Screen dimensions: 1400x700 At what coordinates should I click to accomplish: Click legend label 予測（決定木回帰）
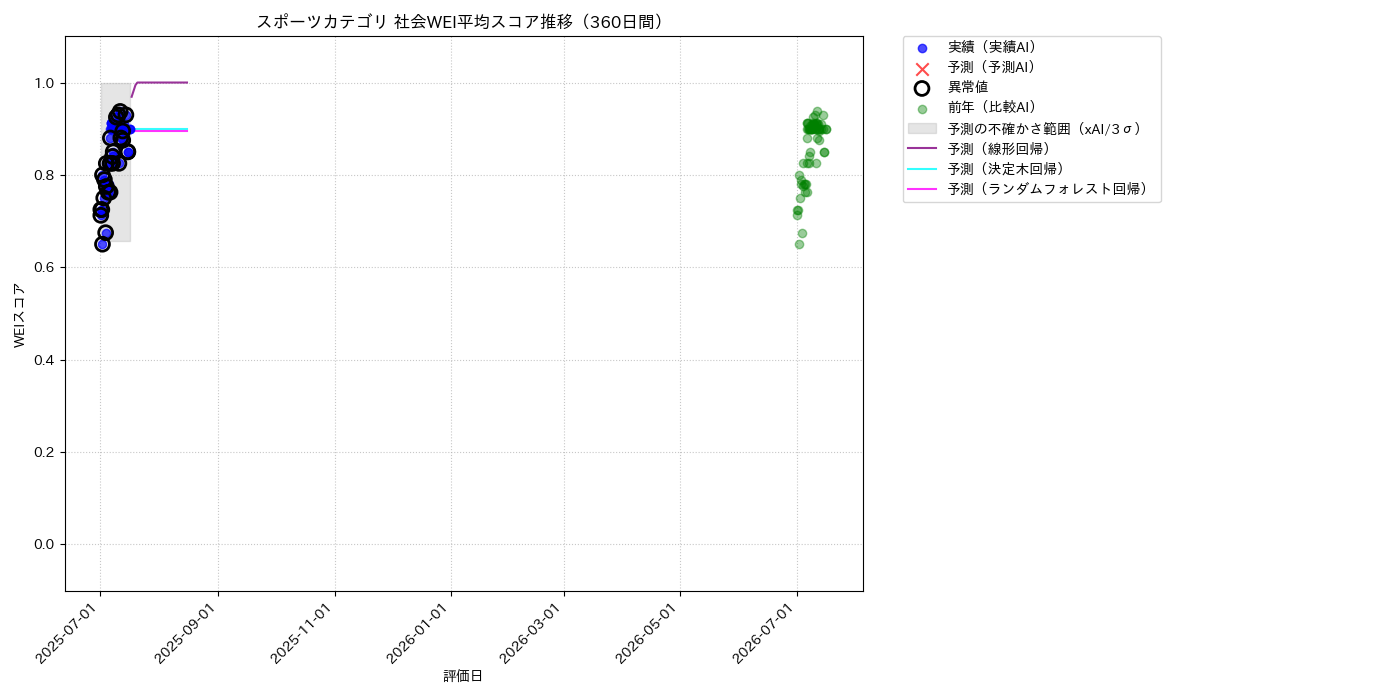click(1006, 169)
